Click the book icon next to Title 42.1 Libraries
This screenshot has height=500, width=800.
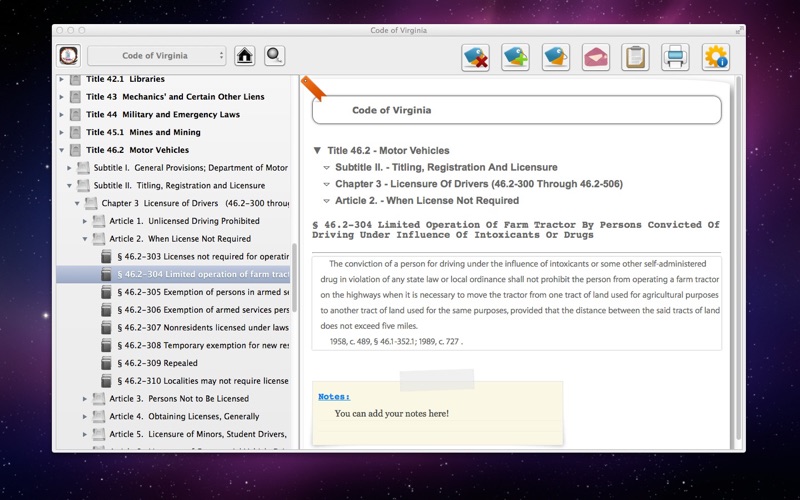(75, 80)
